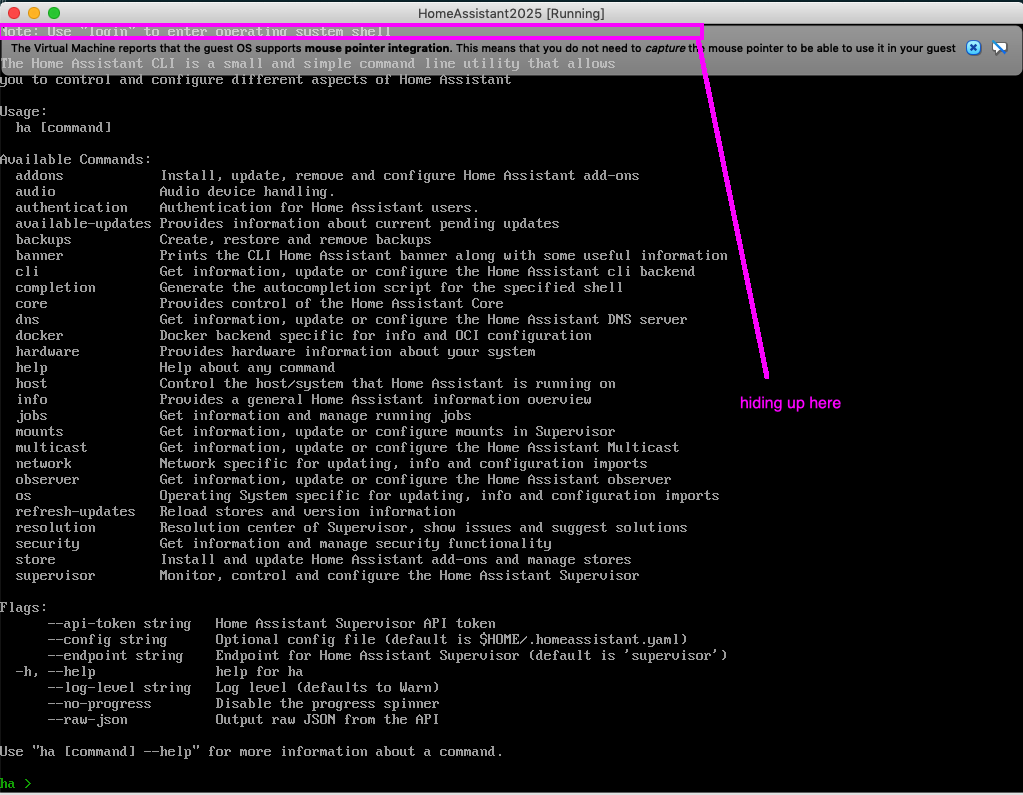Click the 'ha [command]' usage line
Viewport: 1023px width, 795px height.
pos(63,127)
